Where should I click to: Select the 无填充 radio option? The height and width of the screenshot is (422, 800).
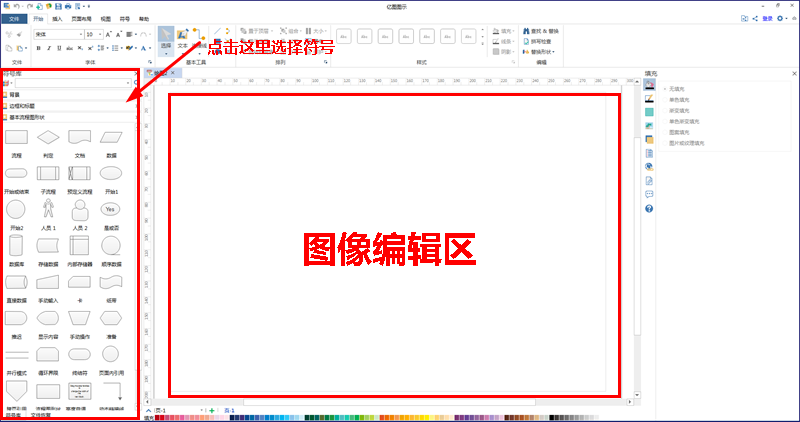(x=674, y=89)
